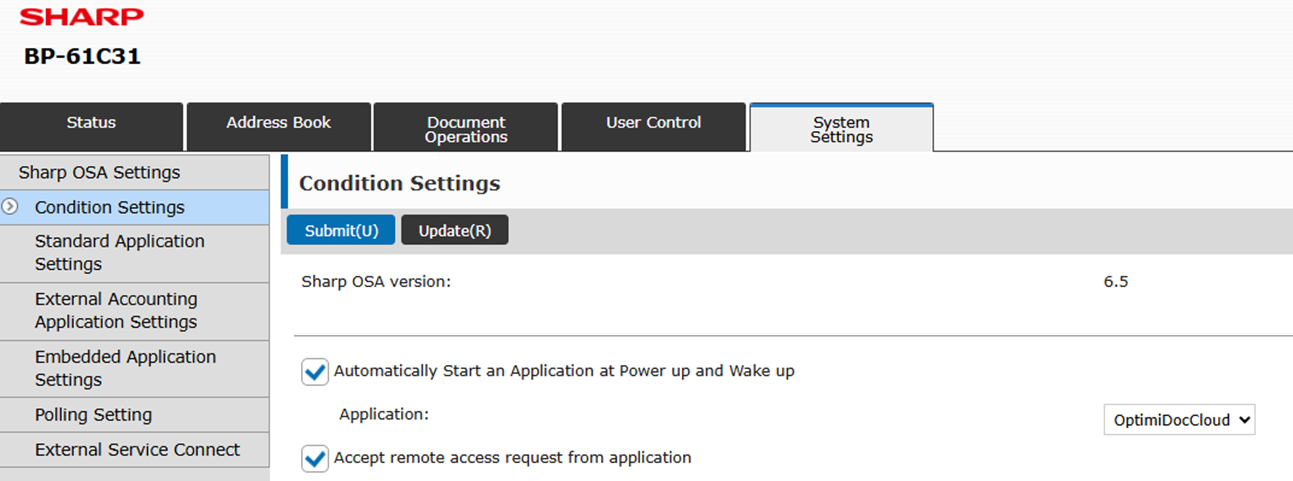Viewport: 1293px width, 481px height.
Task: Click the SHARP logo
Action: pos(82,17)
